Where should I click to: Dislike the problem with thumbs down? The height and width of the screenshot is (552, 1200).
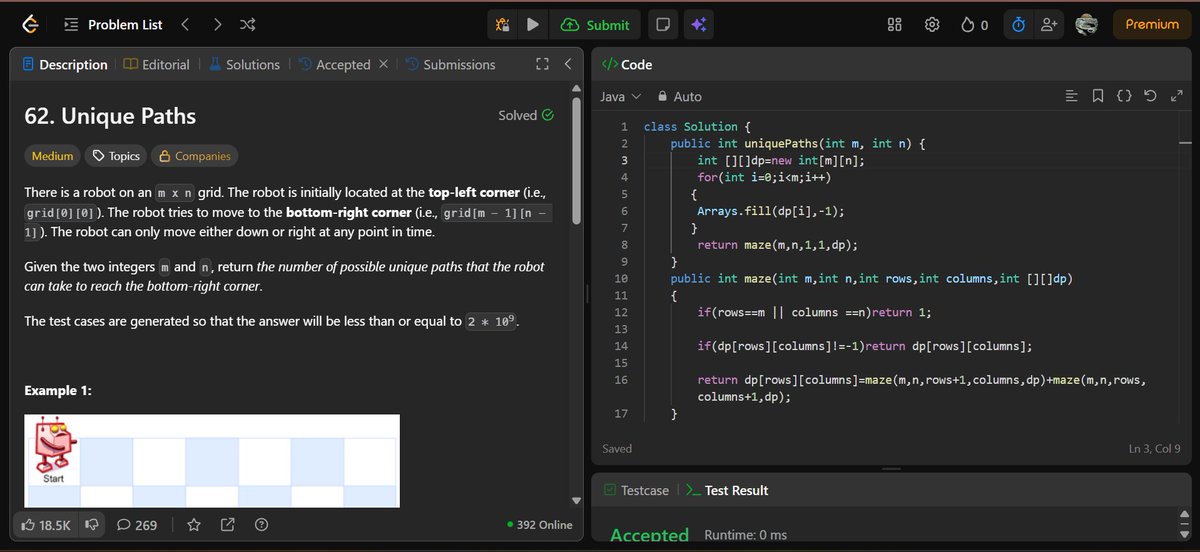(91, 525)
